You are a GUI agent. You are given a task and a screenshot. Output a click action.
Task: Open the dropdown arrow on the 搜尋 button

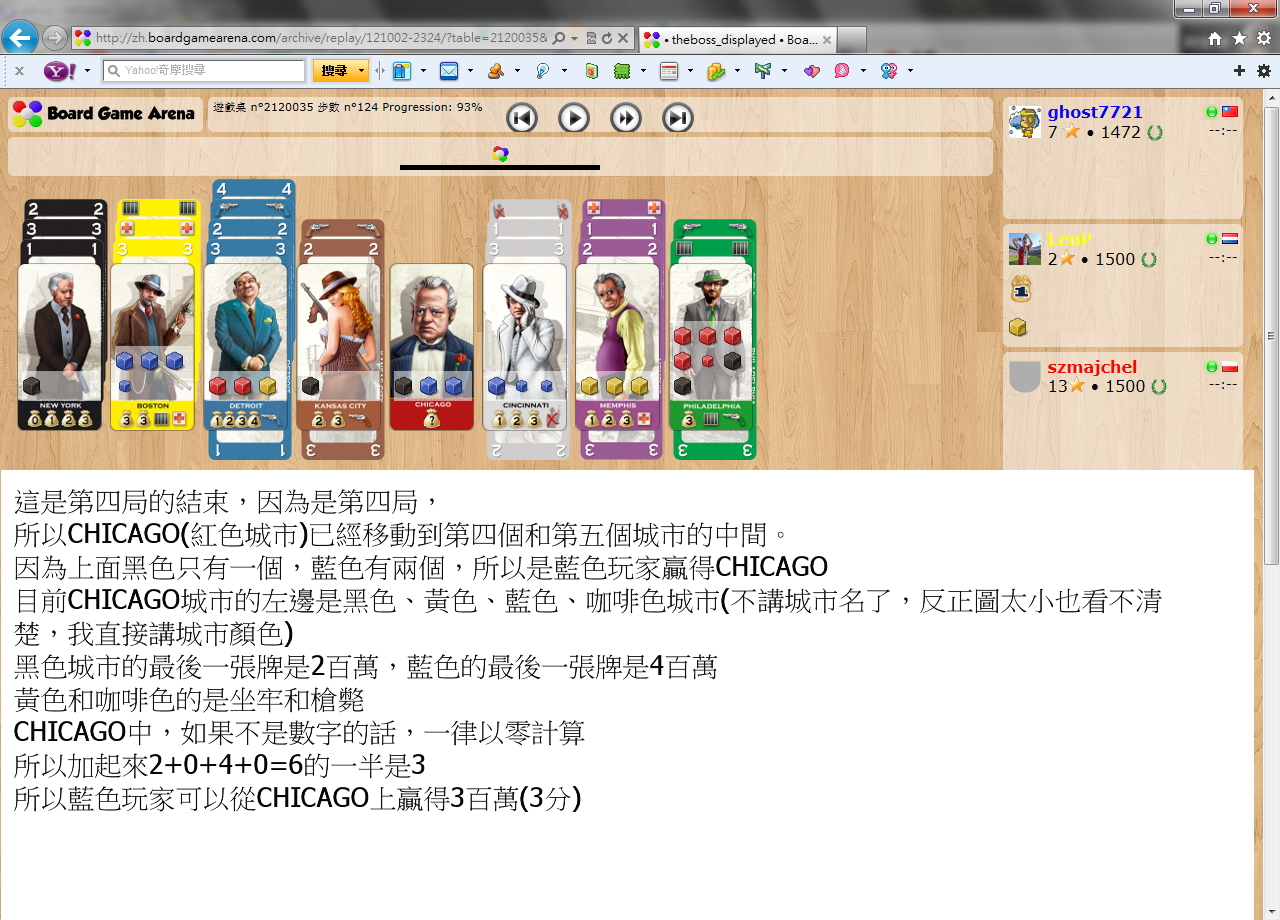click(x=361, y=71)
